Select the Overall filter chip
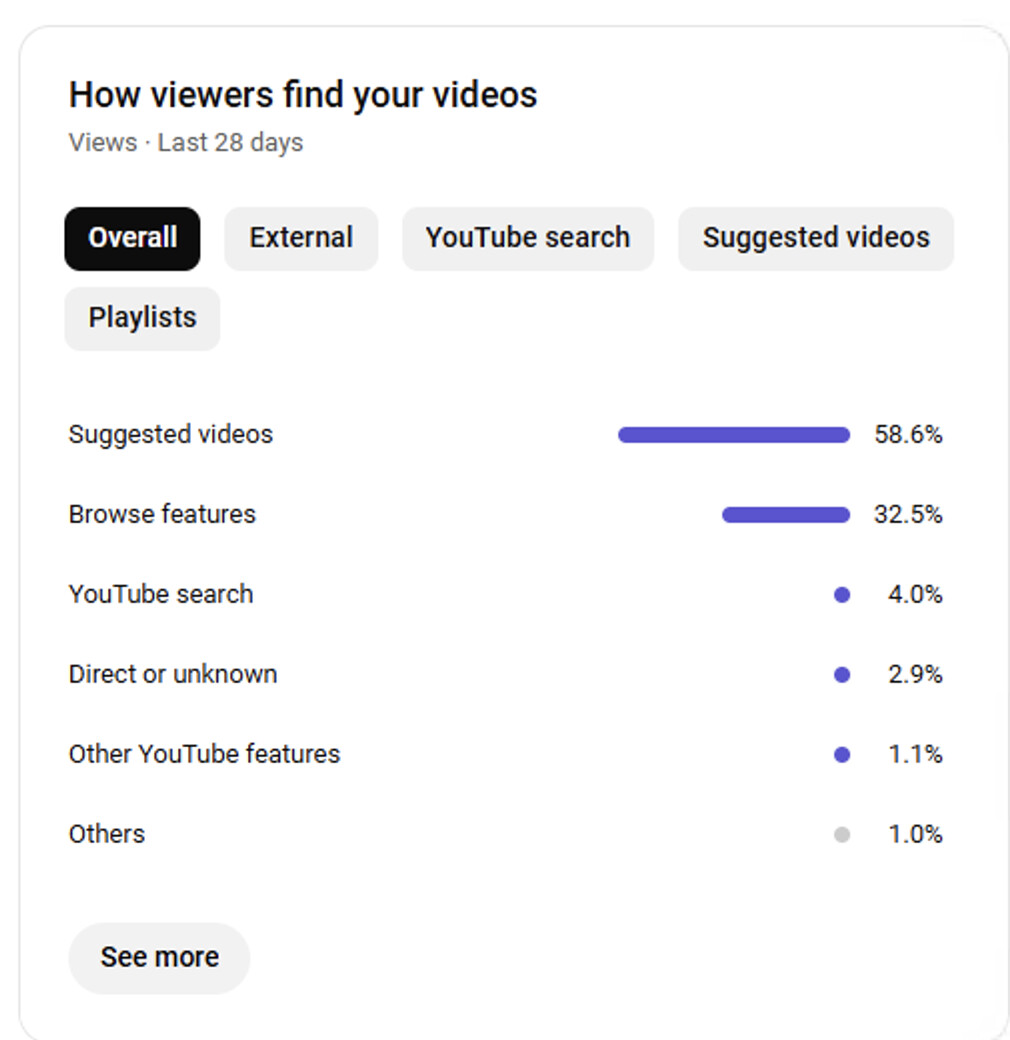 click(132, 238)
